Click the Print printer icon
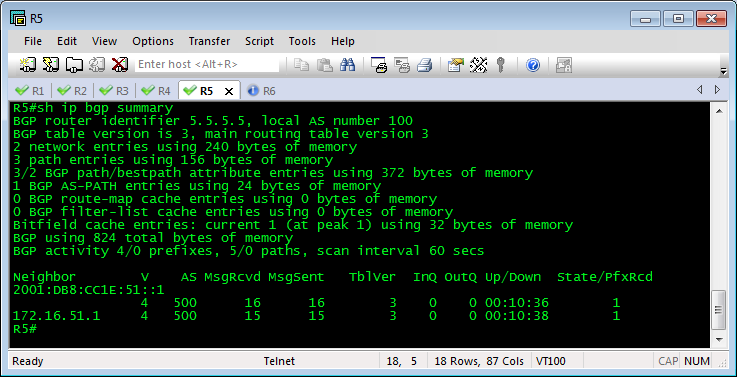The width and height of the screenshot is (737, 377). pyautogui.click(x=424, y=64)
